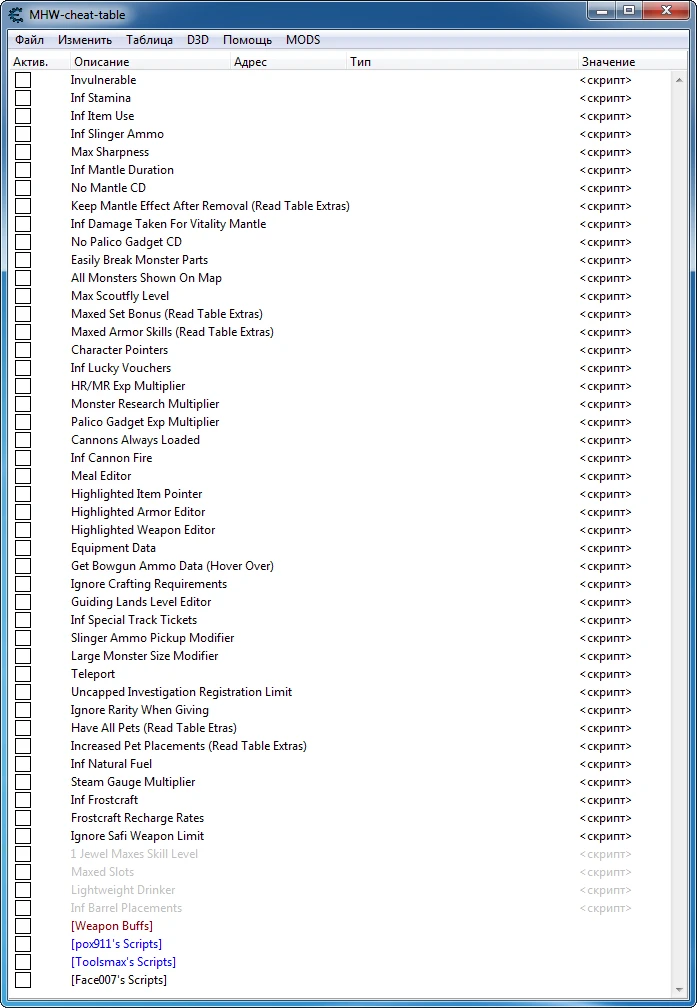Select the greyed Maxed Slots entry
This screenshot has width=697, height=1008.
[x=102, y=872]
